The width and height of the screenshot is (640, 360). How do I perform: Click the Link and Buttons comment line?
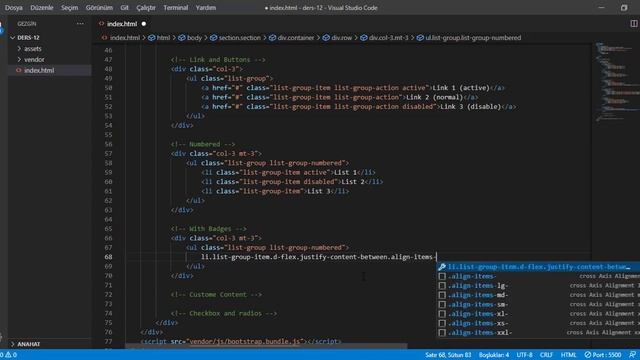click(x=218, y=60)
